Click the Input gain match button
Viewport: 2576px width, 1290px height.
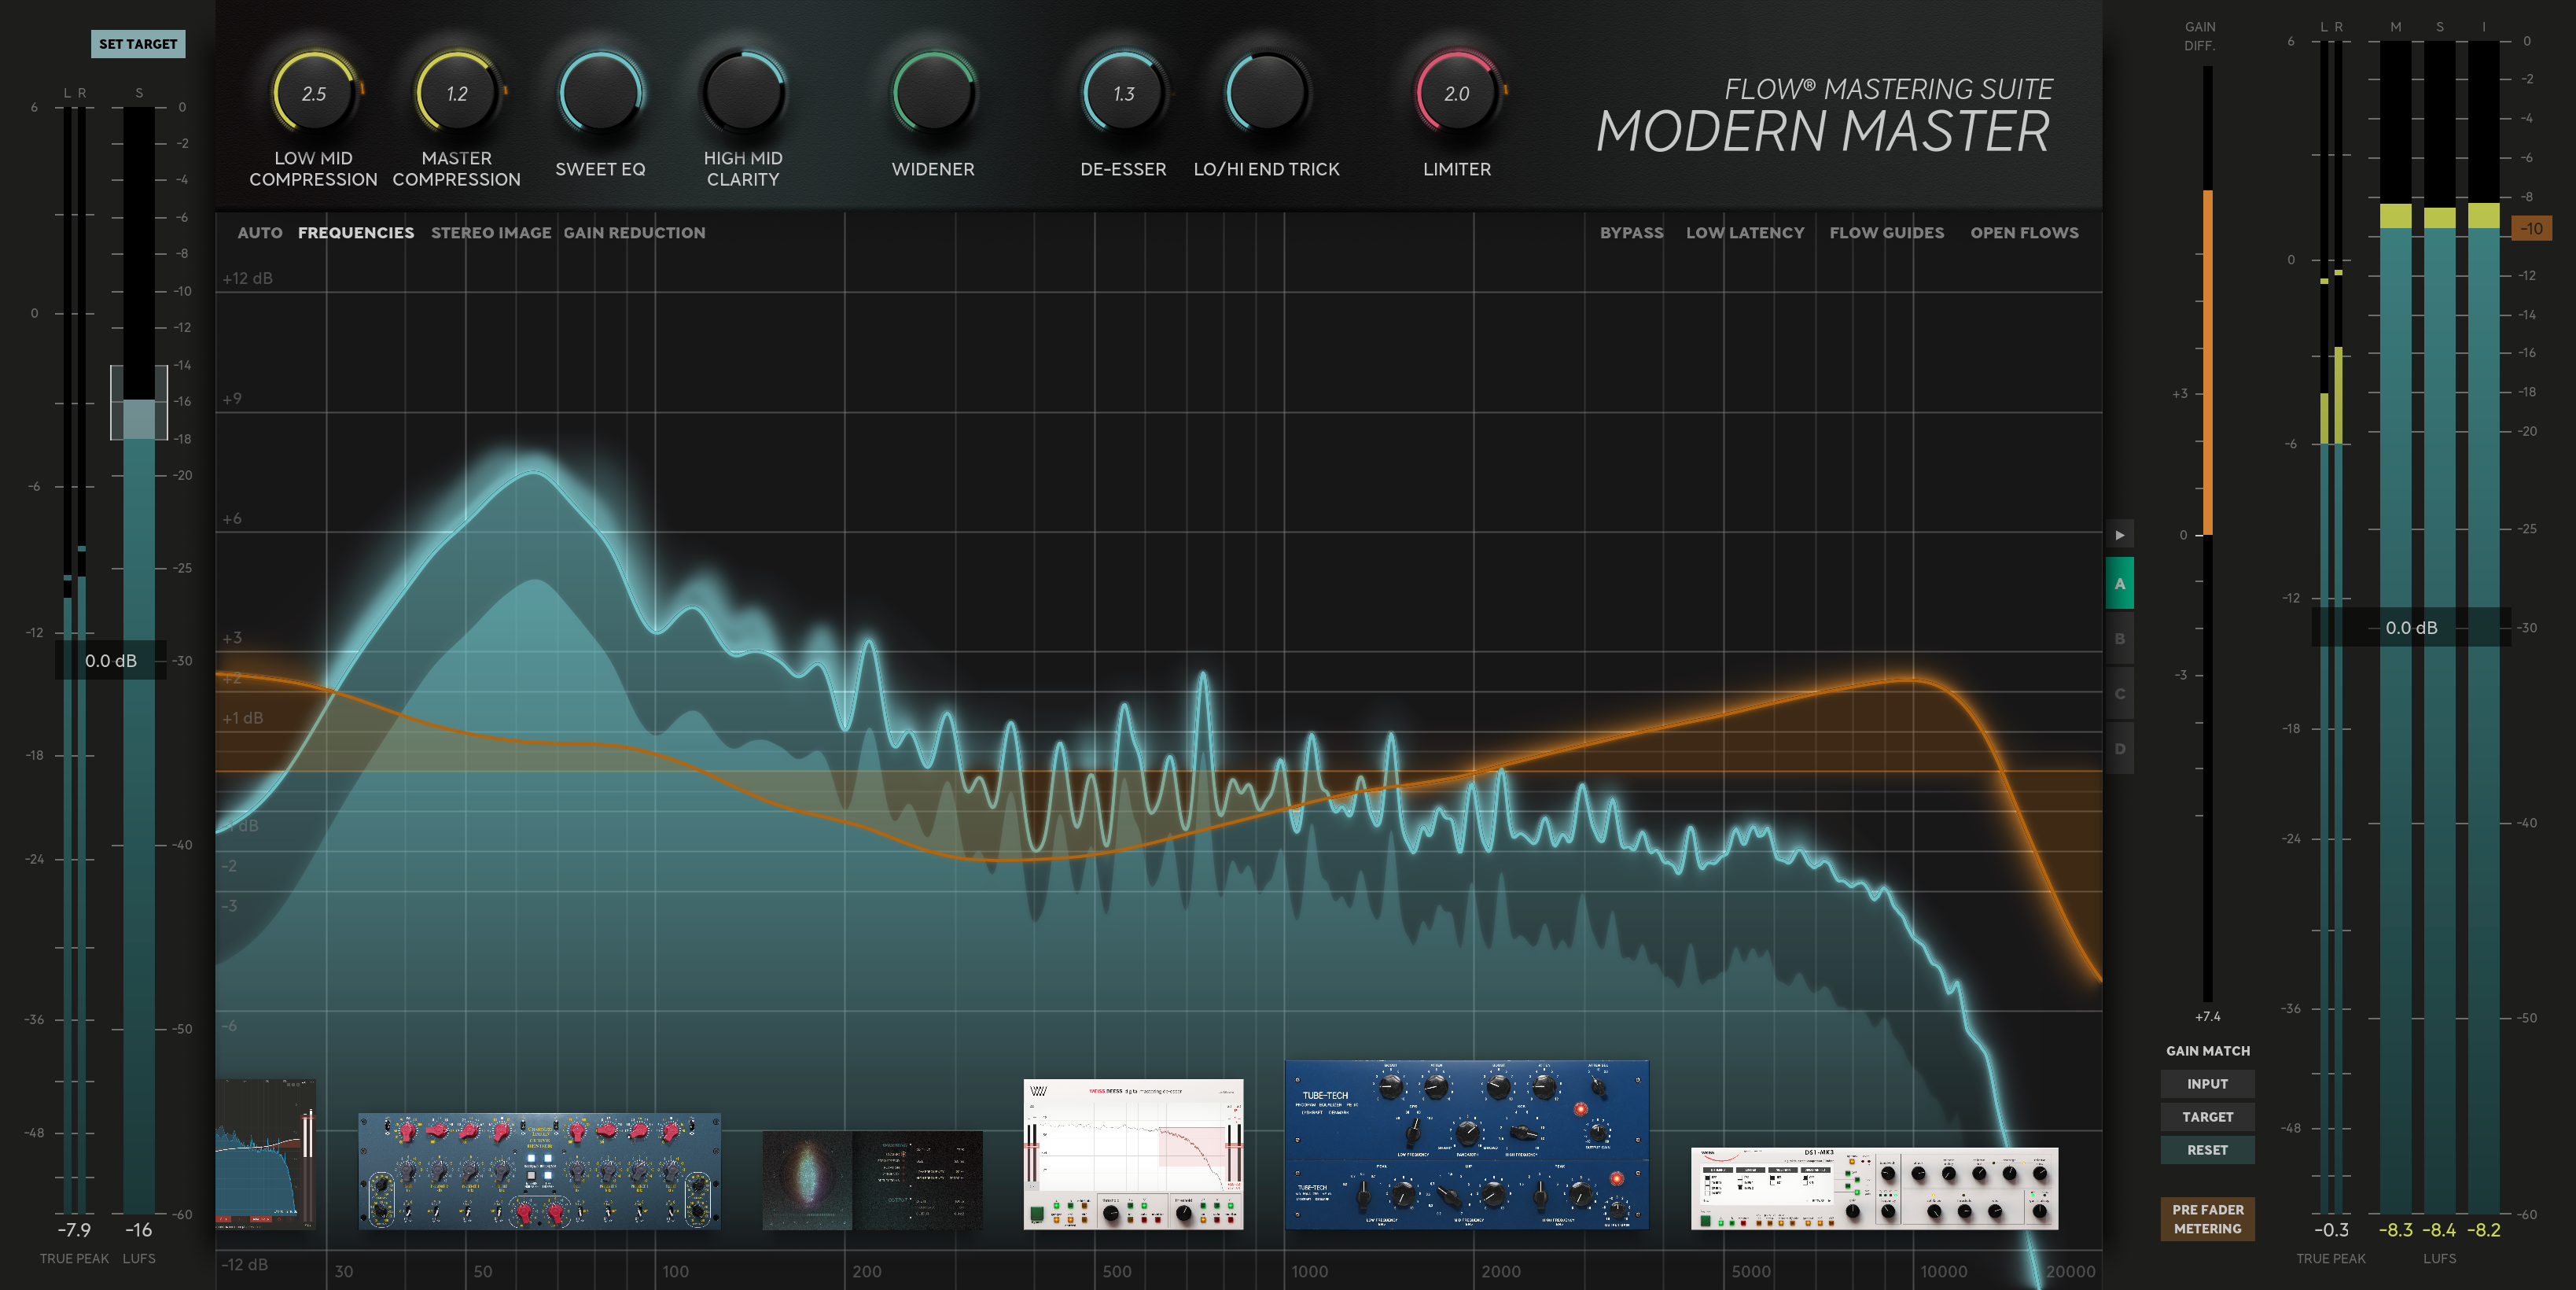coord(2207,1084)
